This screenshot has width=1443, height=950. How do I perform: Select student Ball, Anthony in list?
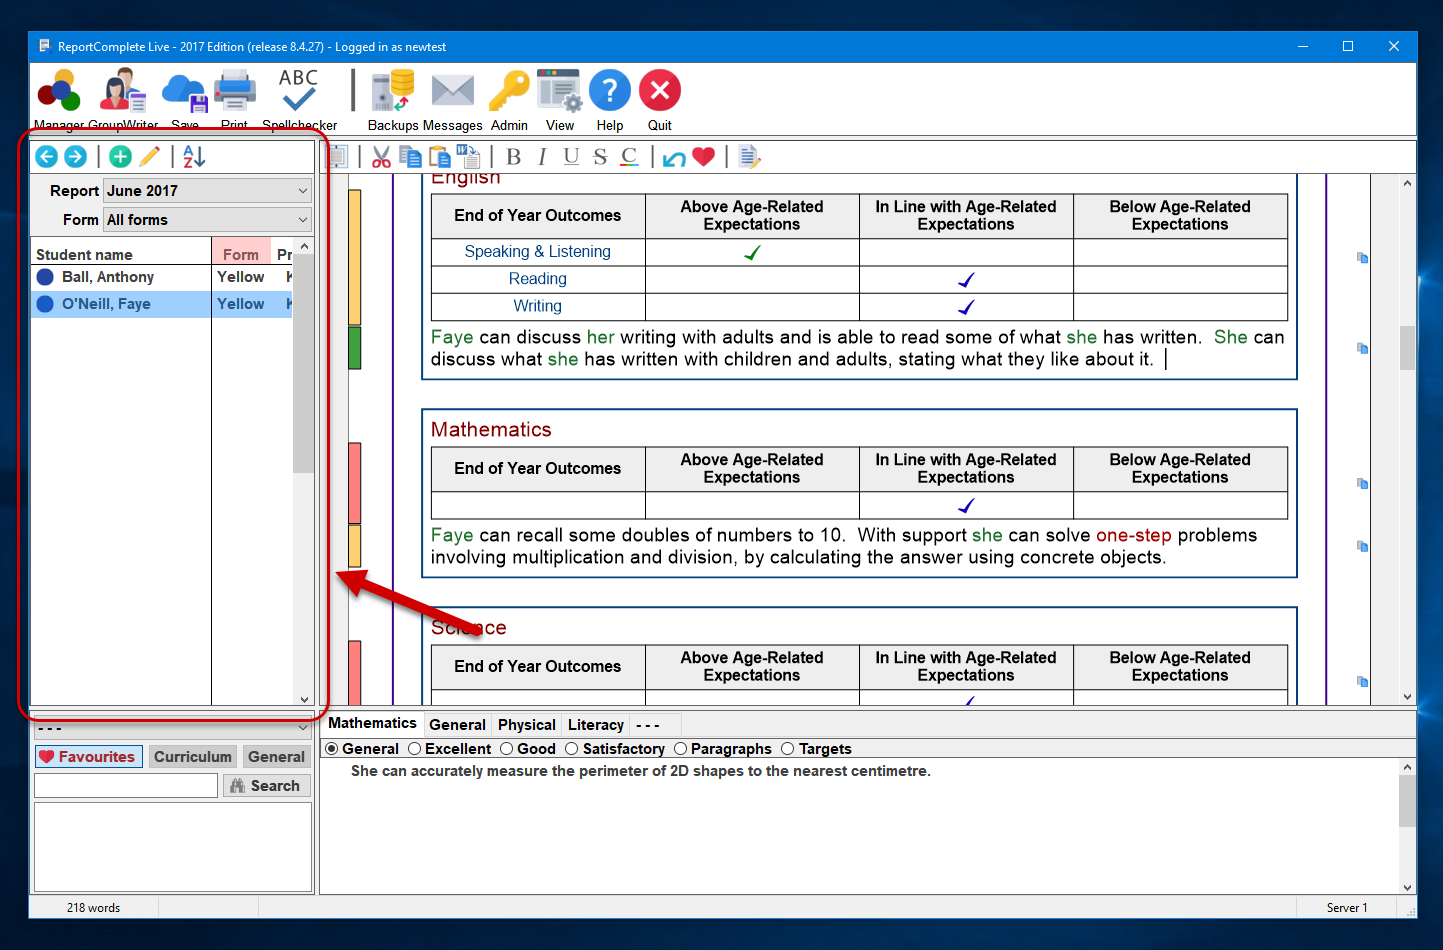108,277
